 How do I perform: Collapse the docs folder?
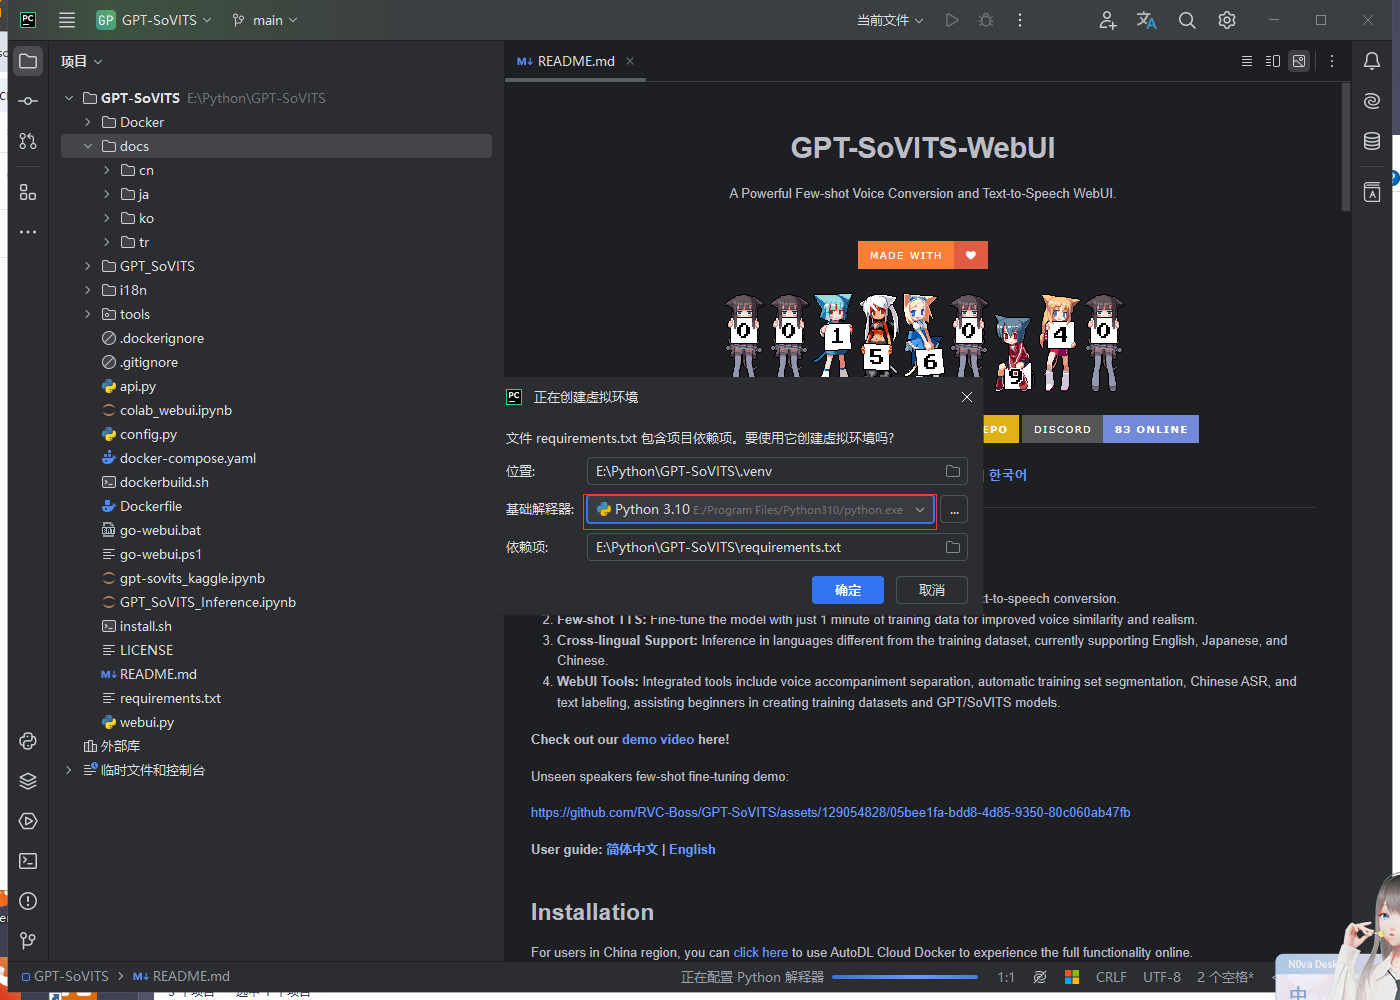point(88,146)
